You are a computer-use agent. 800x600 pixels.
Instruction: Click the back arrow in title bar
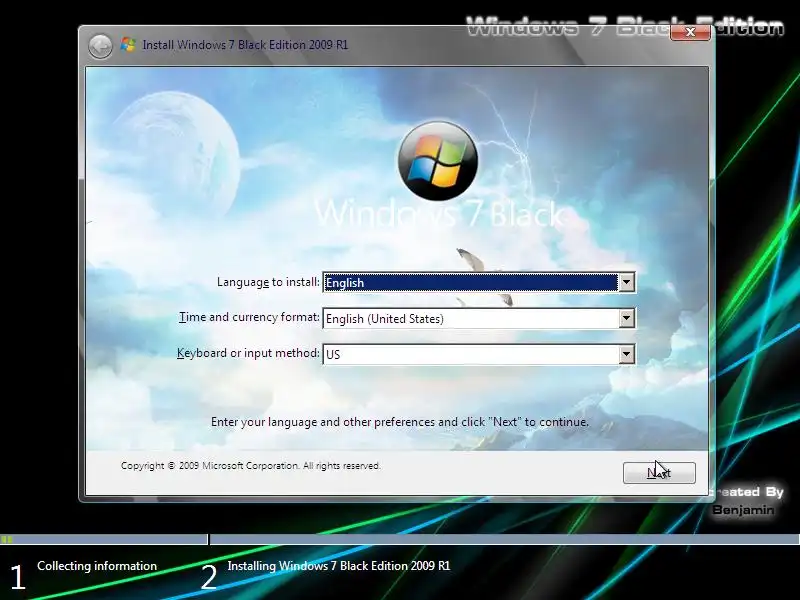(x=100, y=46)
